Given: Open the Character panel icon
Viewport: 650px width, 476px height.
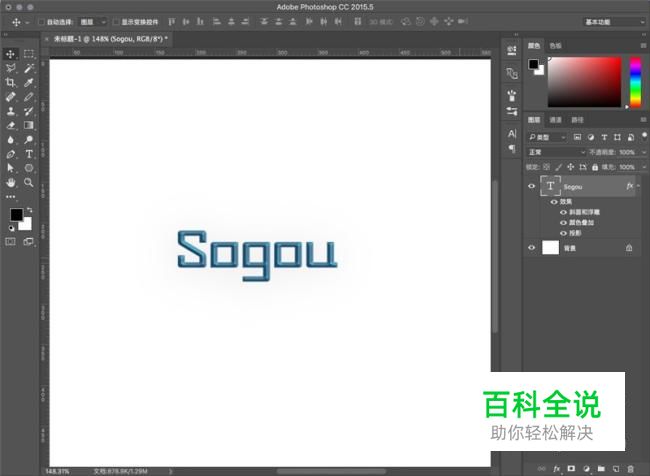Looking at the screenshot, I should pyautogui.click(x=512, y=134).
